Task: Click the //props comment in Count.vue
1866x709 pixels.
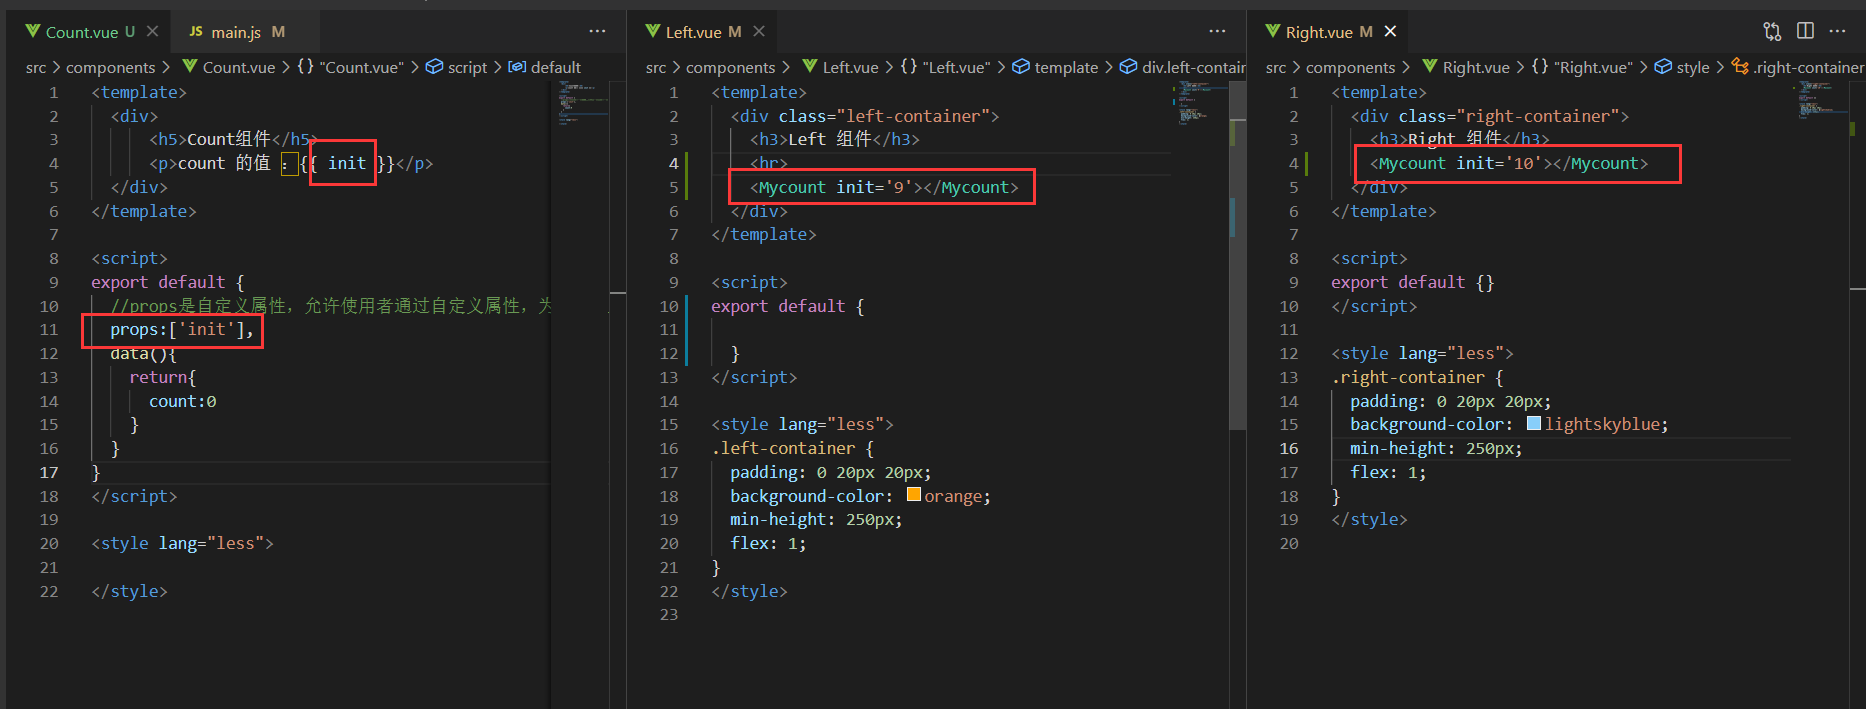Action: pos(330,306)
